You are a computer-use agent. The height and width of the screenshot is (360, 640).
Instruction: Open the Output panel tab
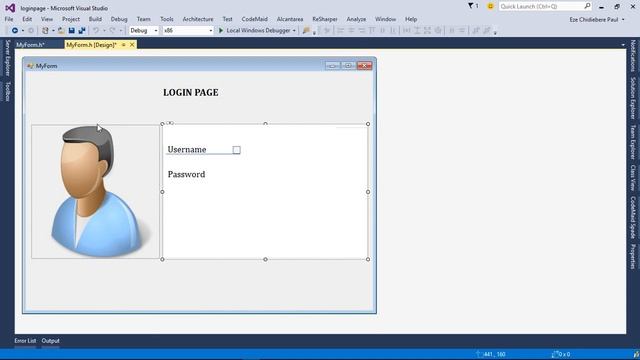click(50, 341)
